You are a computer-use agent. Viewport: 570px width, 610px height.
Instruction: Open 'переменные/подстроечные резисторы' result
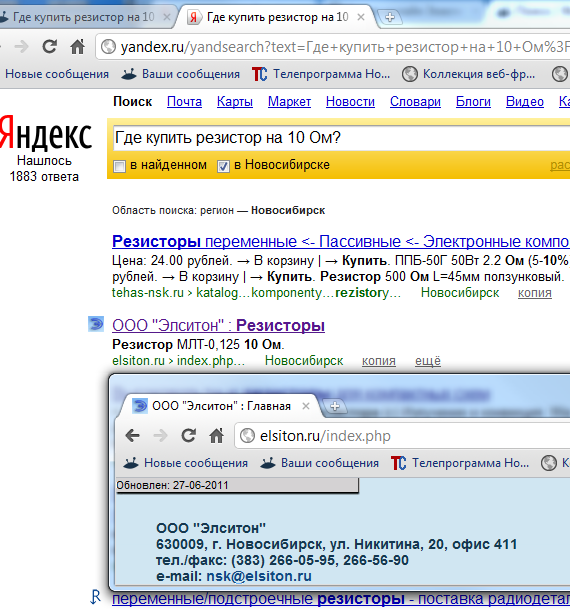point(340,599)
